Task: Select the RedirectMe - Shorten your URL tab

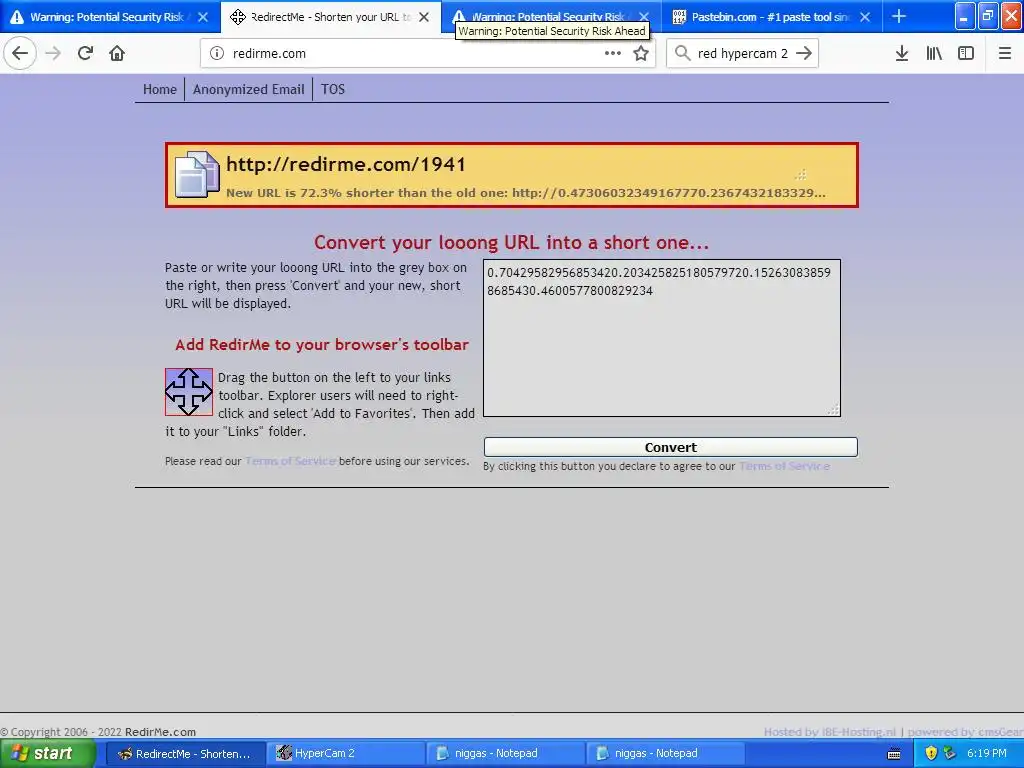Action: (332, 17)
